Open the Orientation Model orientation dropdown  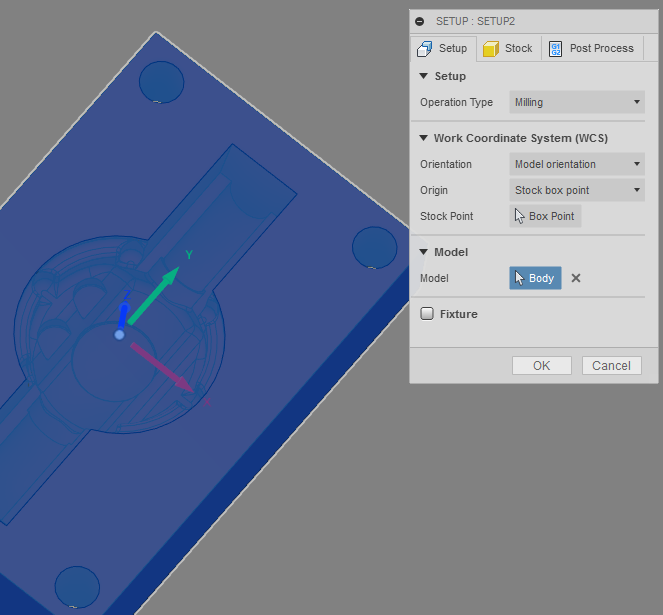click(577, 164)
